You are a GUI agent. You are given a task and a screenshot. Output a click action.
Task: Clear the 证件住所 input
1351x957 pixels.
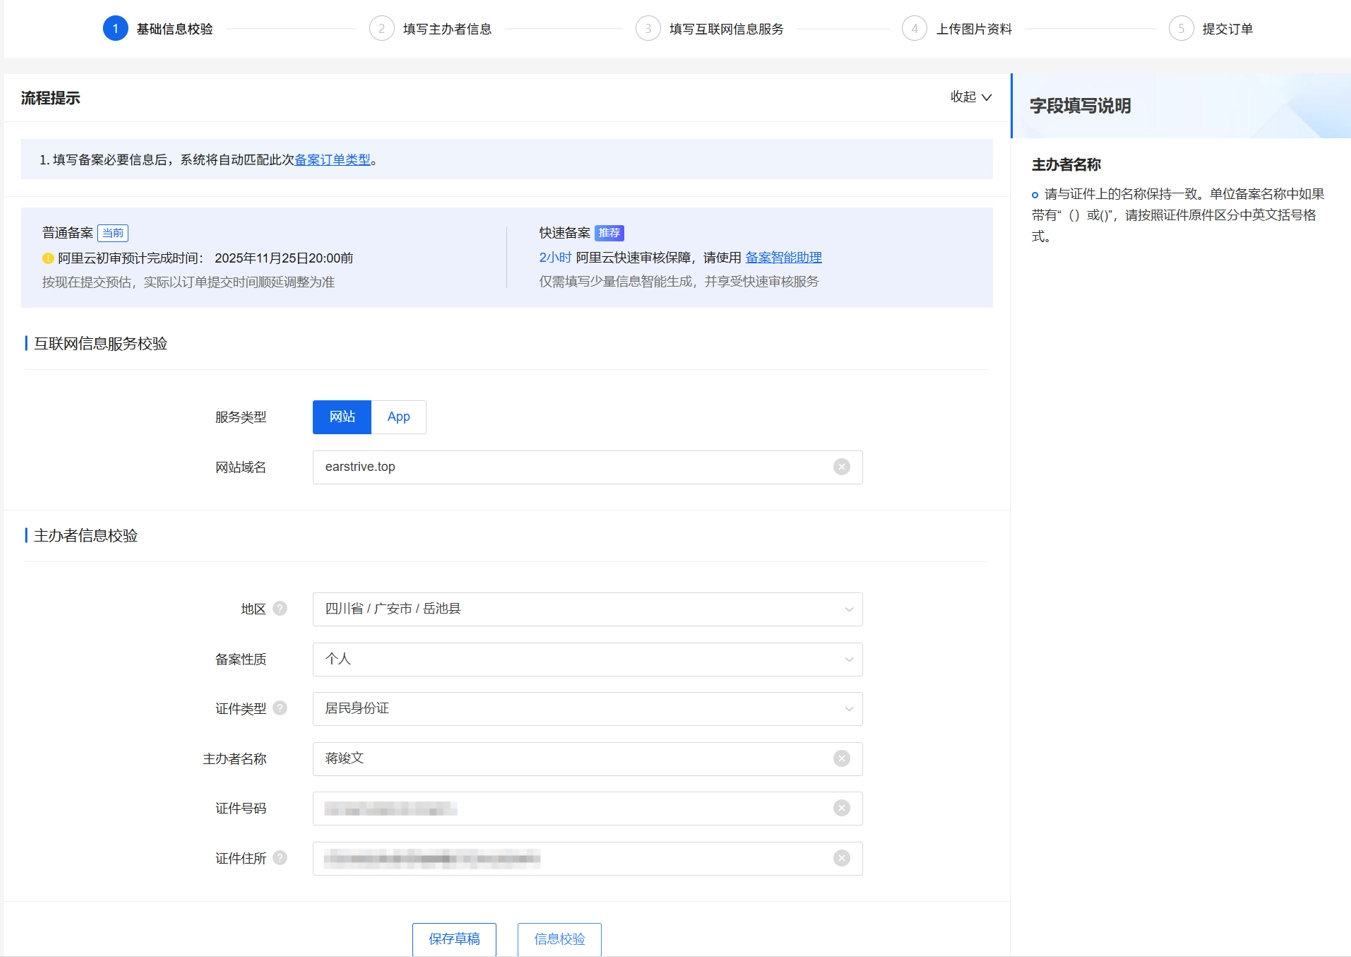(x=841, y=857)
